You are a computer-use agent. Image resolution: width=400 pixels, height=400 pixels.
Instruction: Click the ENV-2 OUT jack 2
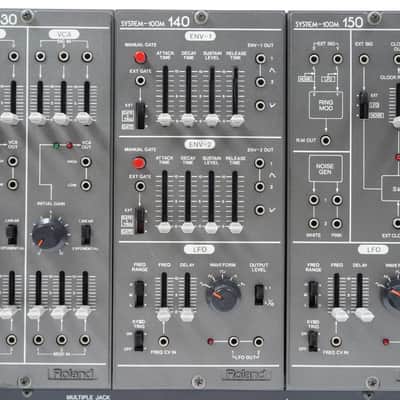pyautogui.click(x=259, y=187)
